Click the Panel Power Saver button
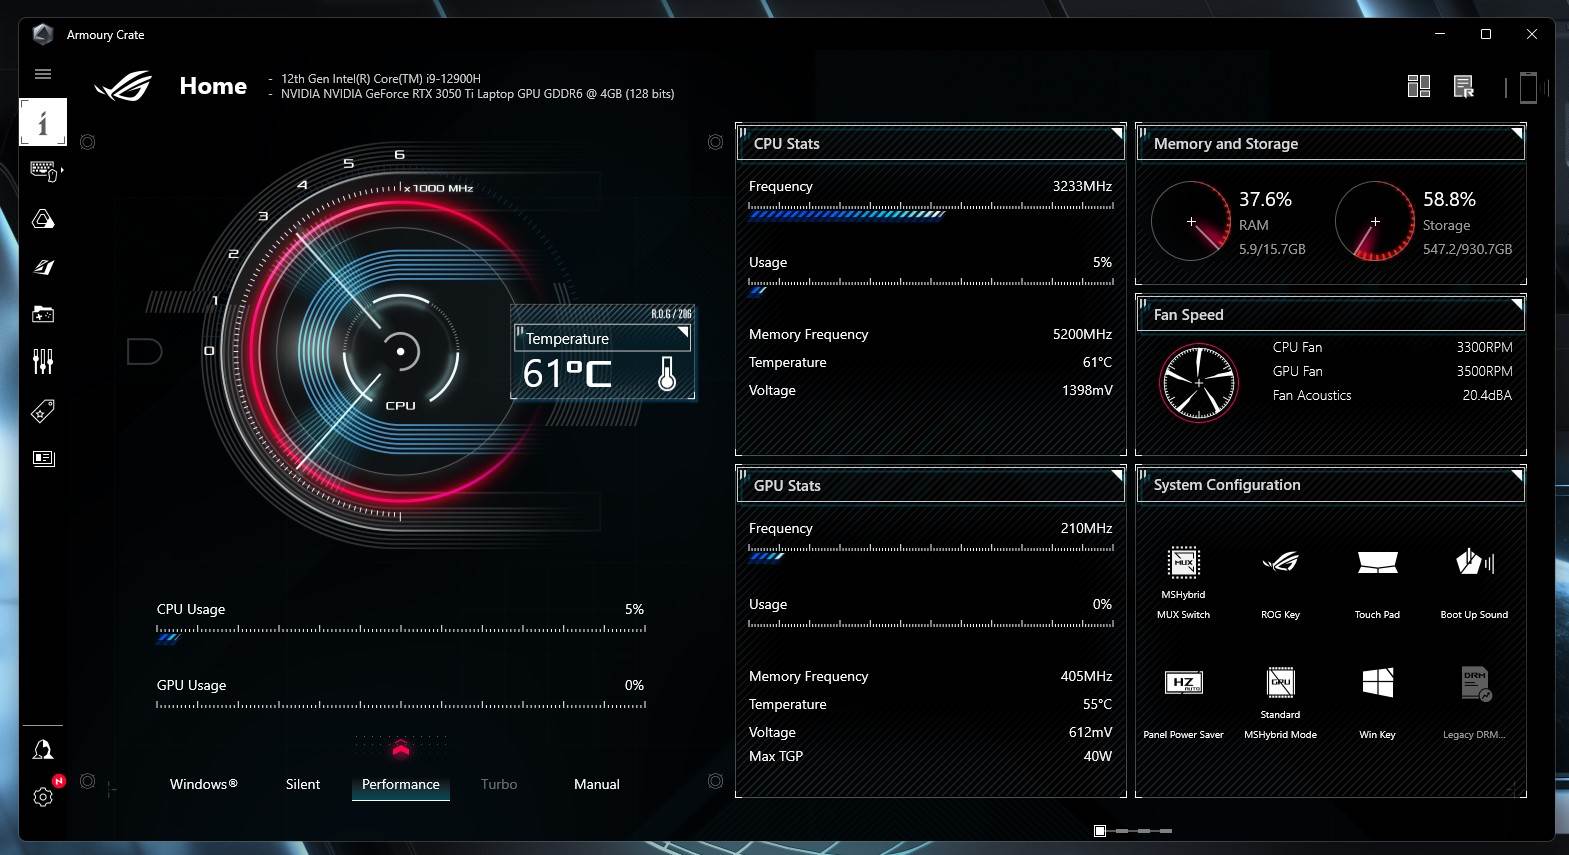The height and width of the screenshot is (855, 1569). 1183,683
